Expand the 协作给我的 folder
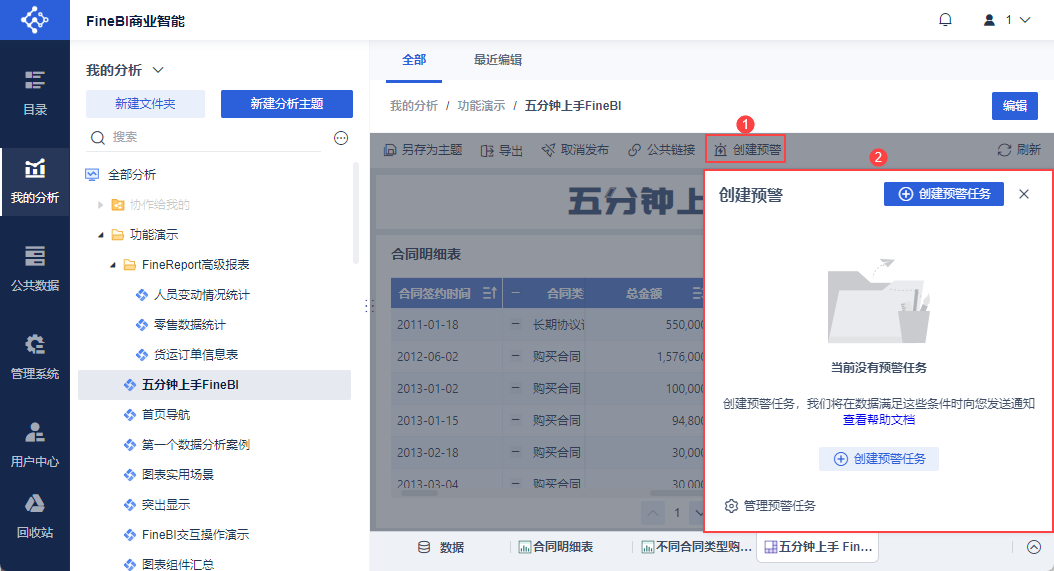 100,204
